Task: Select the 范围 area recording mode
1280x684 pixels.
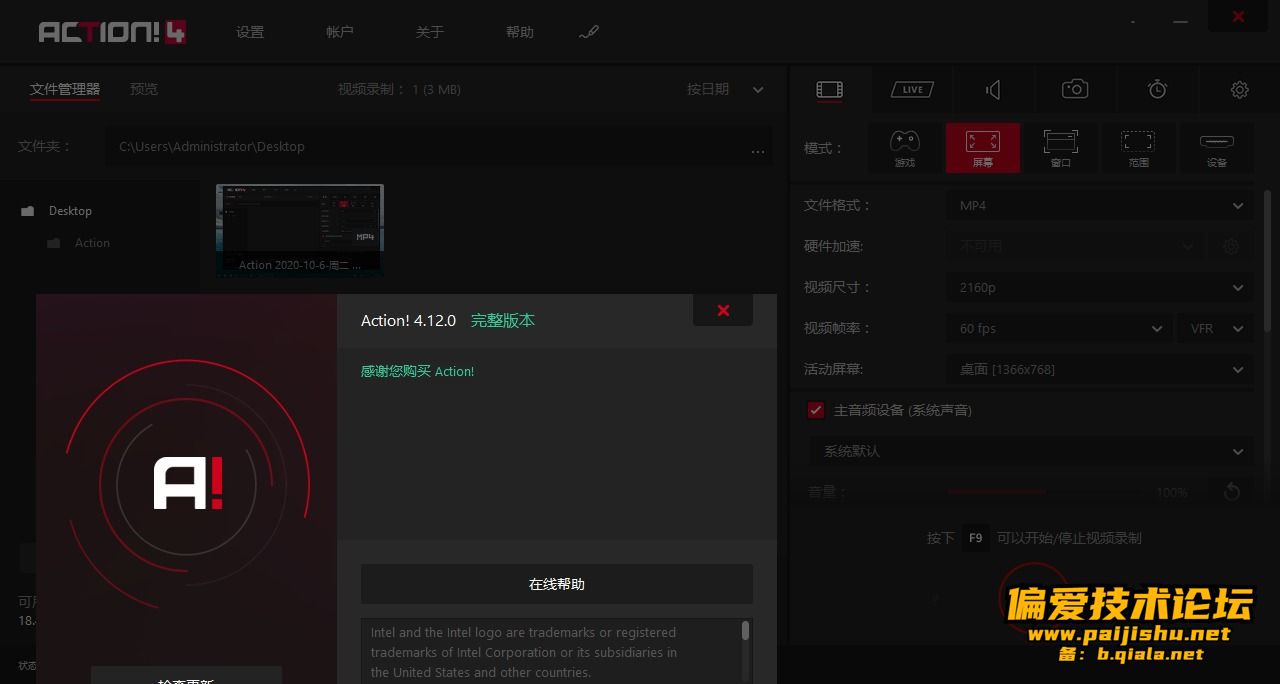Action: point(1138,148)
